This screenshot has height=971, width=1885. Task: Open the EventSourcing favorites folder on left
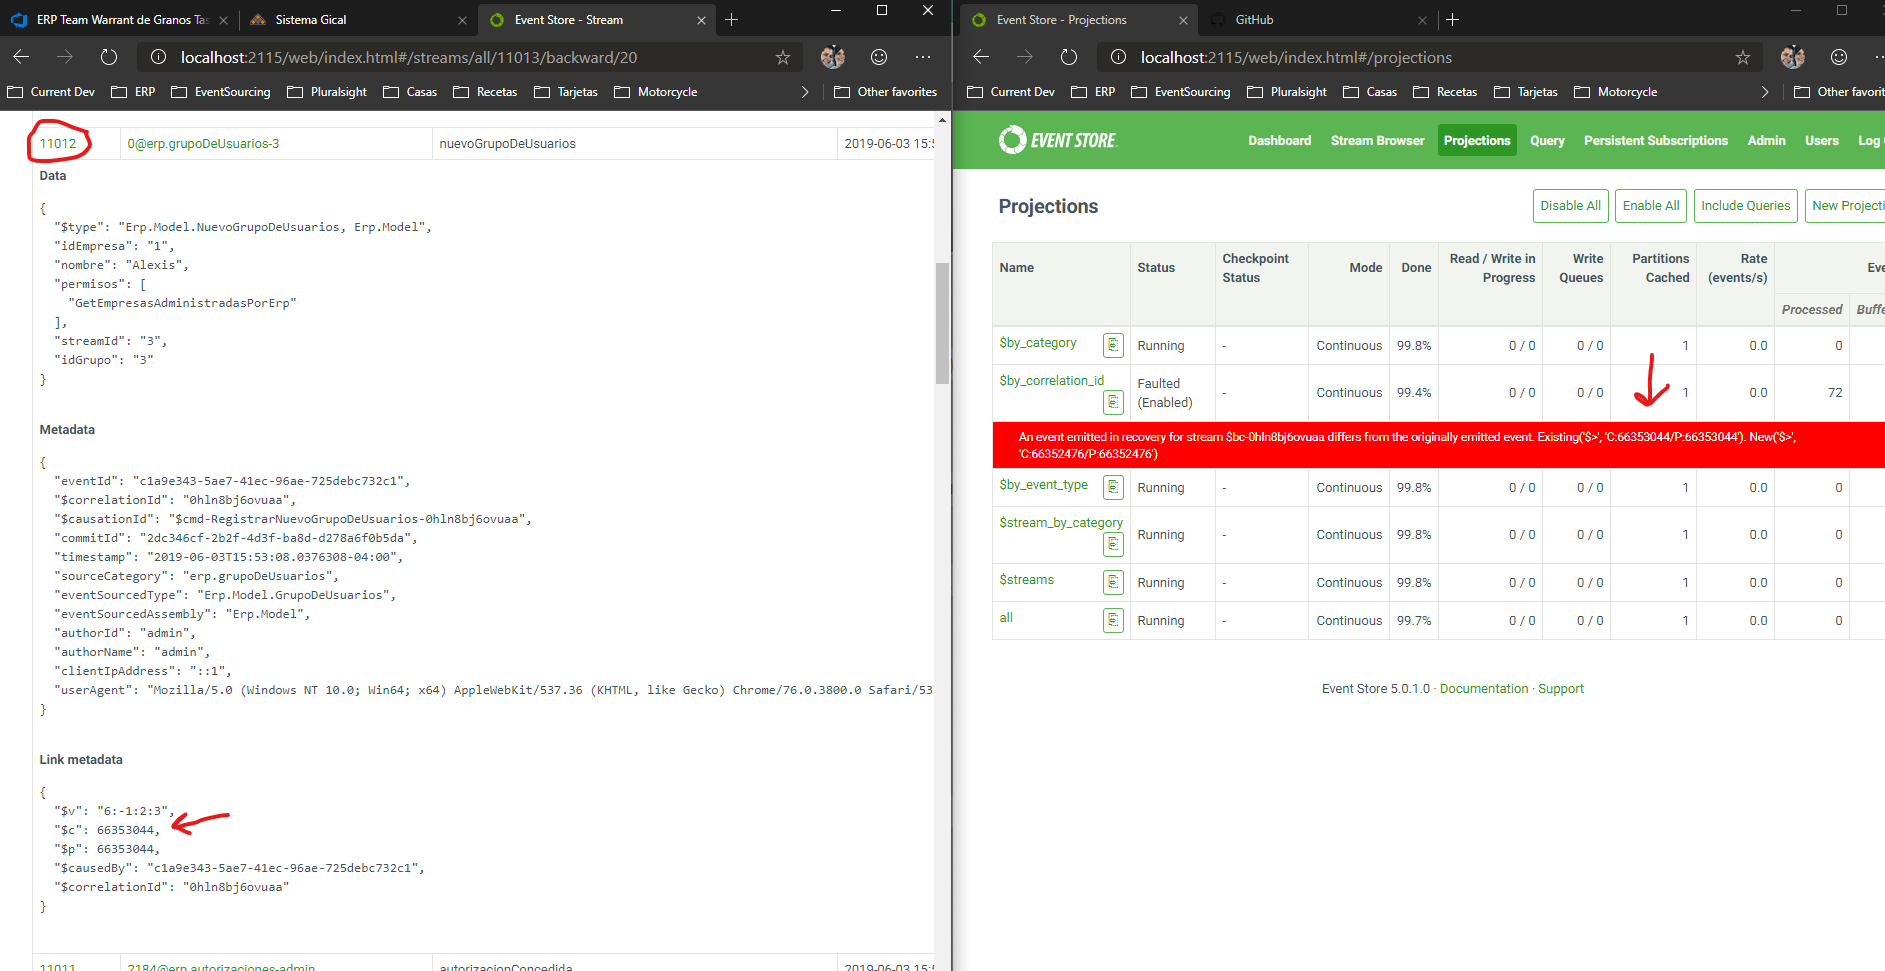coord(221,92)
